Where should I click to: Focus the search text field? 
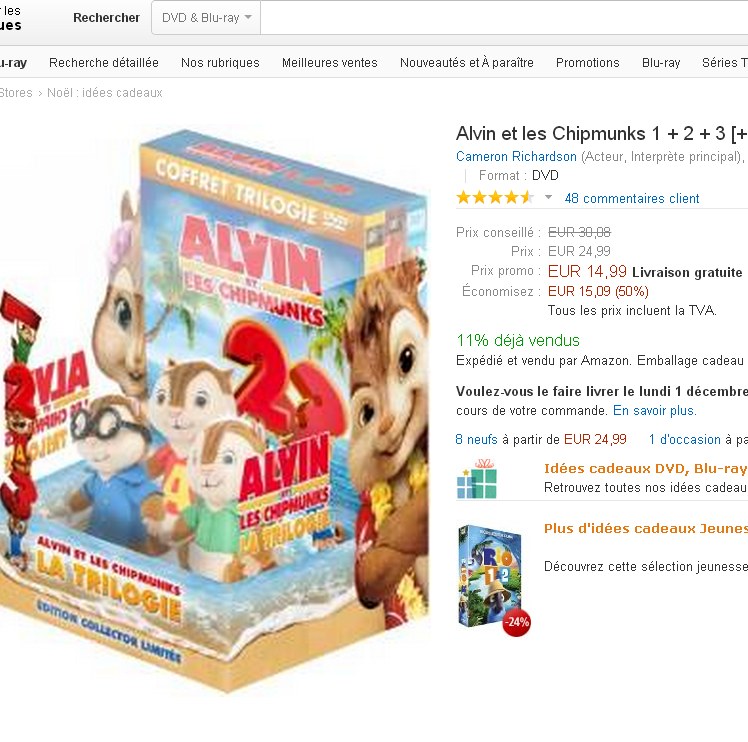coord(504,18)
